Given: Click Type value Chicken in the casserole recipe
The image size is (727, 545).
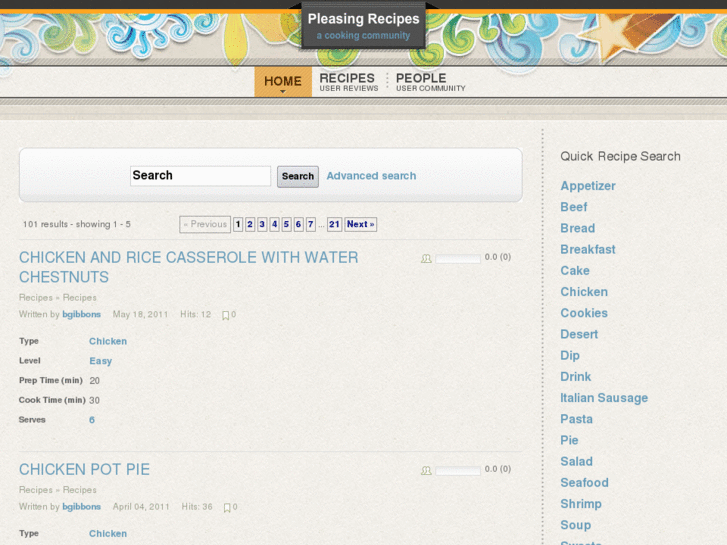Looking at the screenshot, I should 108,341.
